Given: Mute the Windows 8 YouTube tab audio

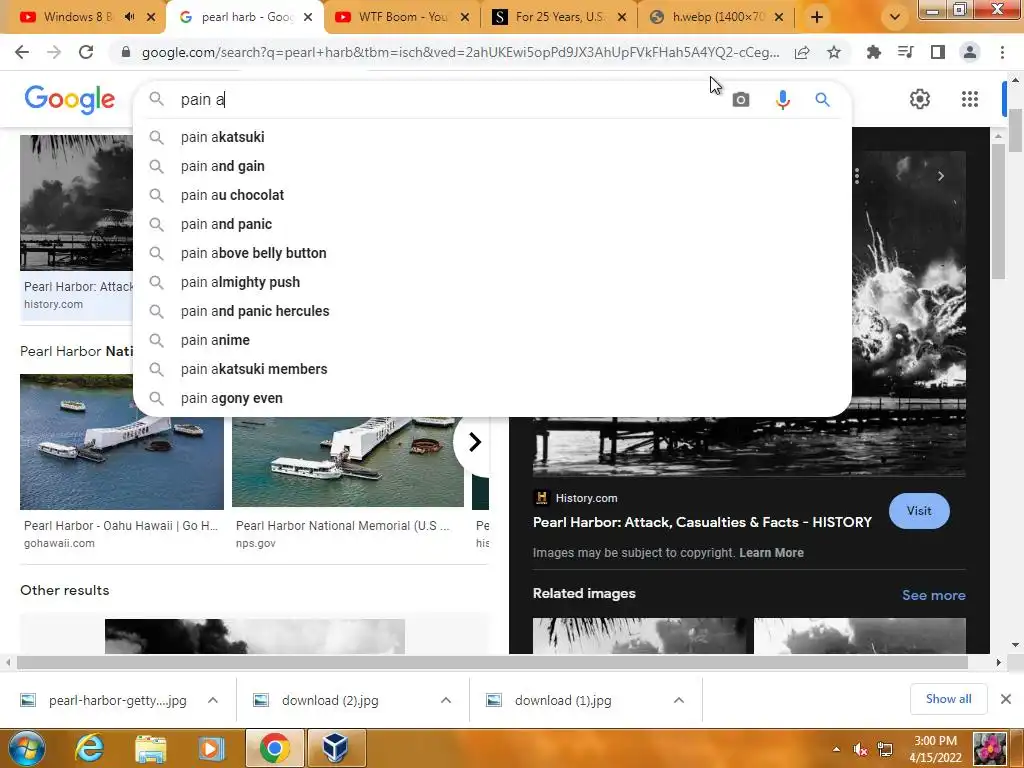Looking at the screenshot, I should tap(129, 17).
